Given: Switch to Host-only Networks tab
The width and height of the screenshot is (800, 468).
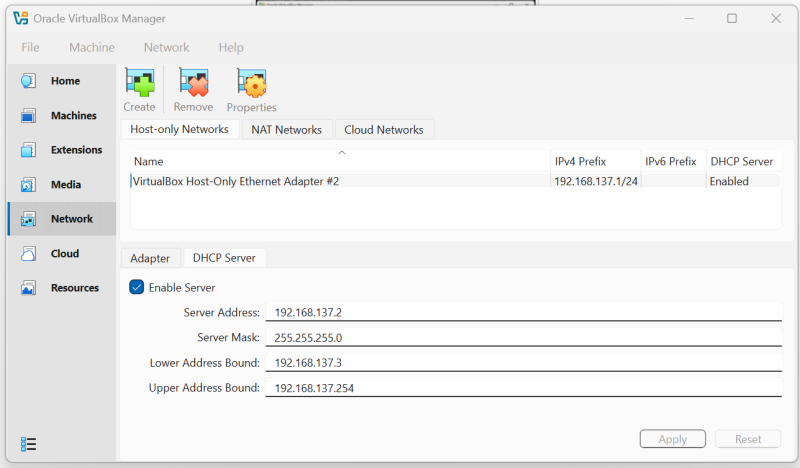Looking at the screenshot, I should [x=180, y=129].
